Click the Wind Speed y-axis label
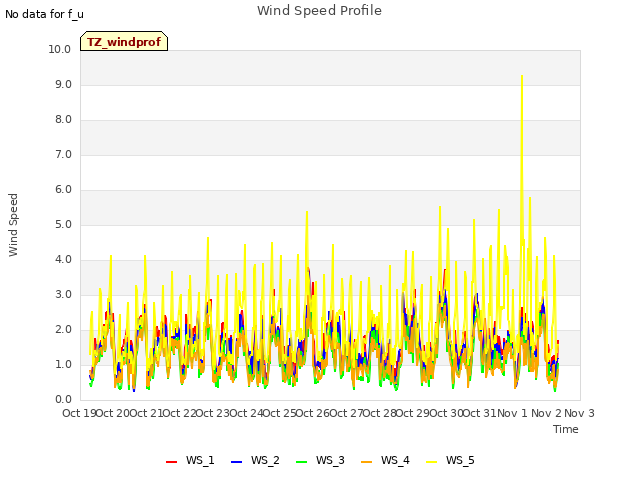The width and height of the screenshot is (640, 480). tap(13, 225)
